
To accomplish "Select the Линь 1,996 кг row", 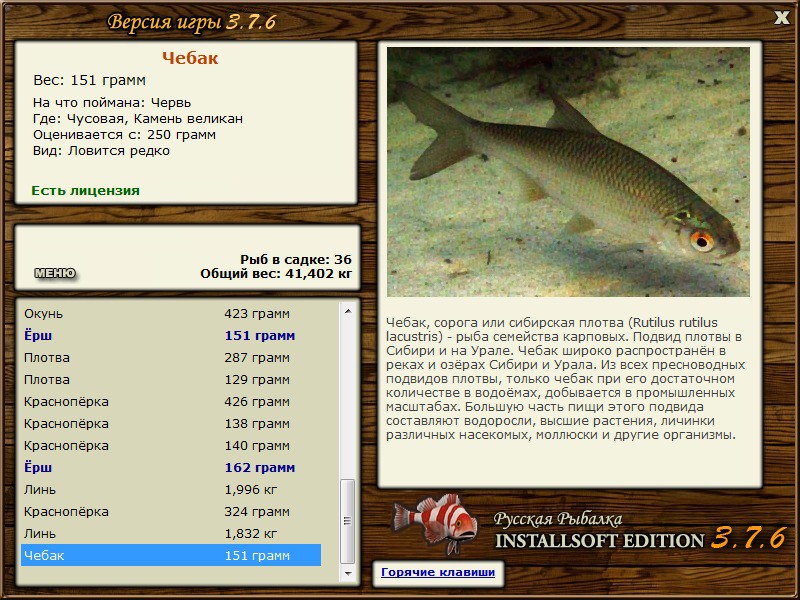I will pos(171,489).
